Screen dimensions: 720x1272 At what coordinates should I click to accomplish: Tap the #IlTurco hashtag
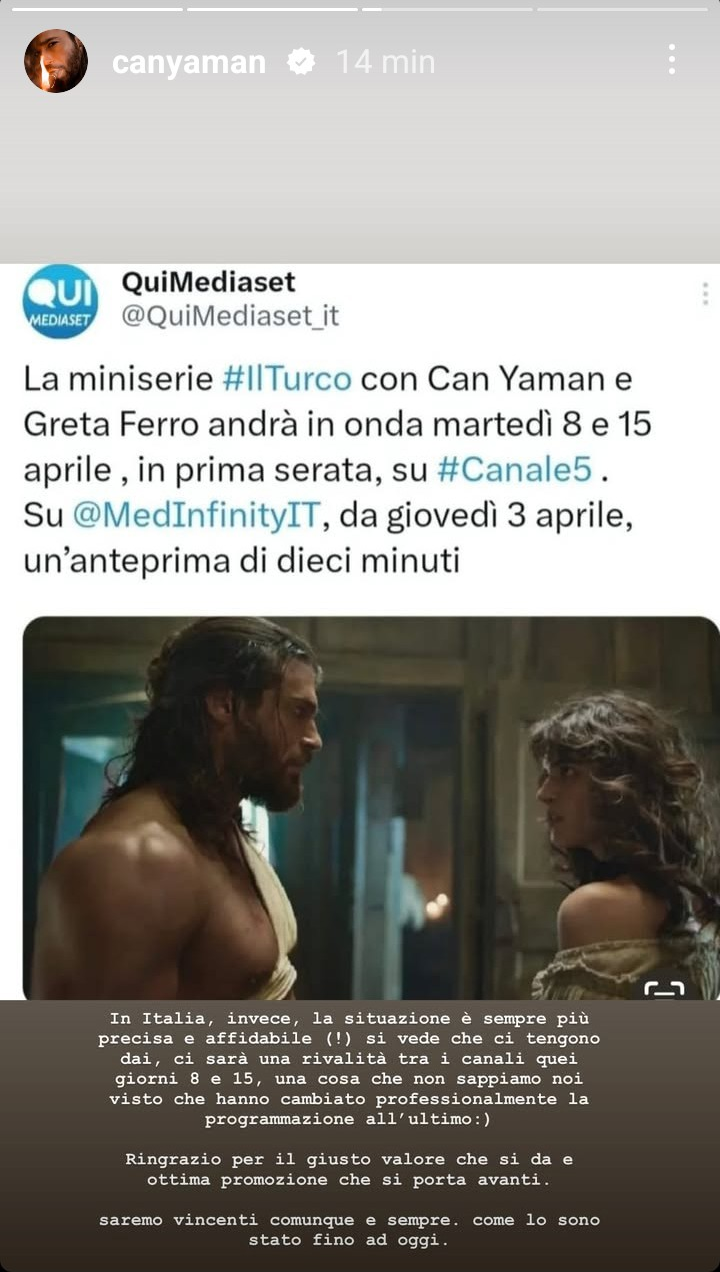pos(286,379)
